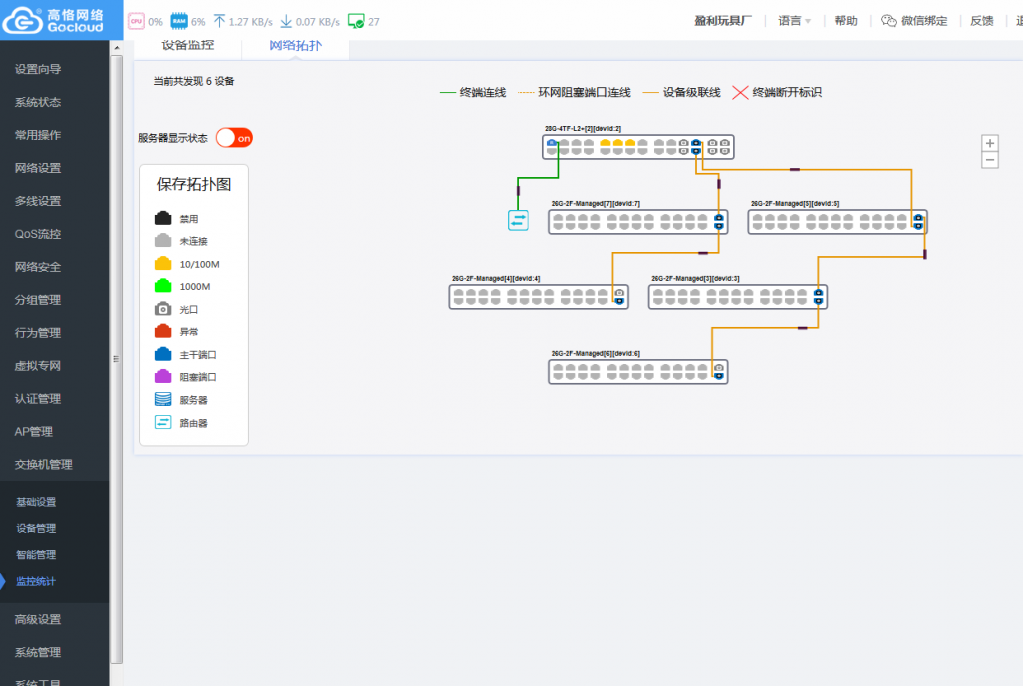The image size is (1023, 686).
Task: Click the zoom in plus button
Action: coord(990,143)
